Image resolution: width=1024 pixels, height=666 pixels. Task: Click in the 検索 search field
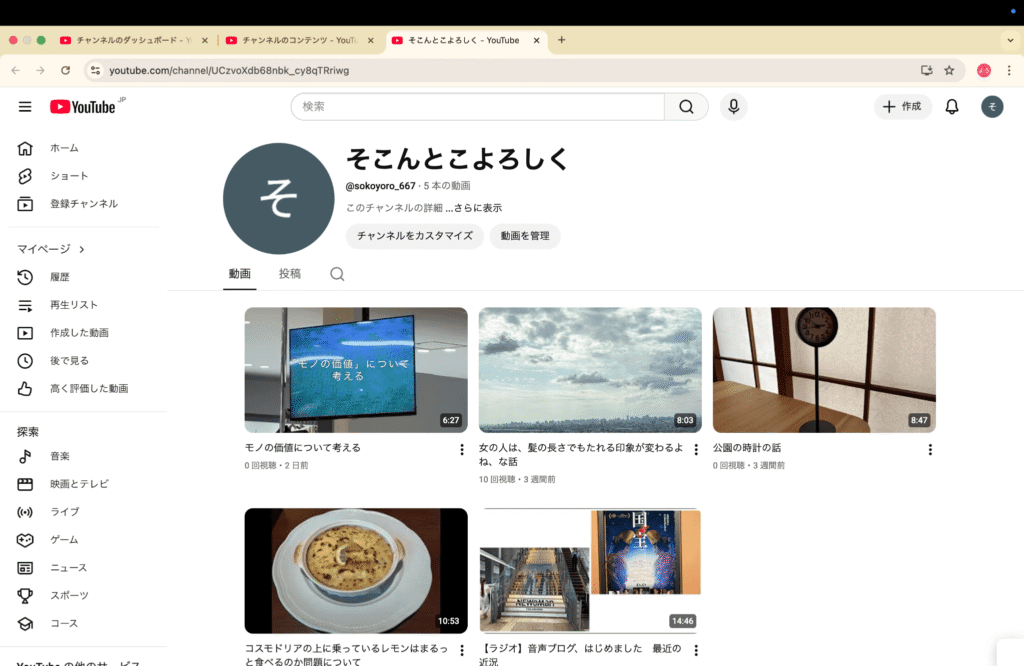[478, 107]
